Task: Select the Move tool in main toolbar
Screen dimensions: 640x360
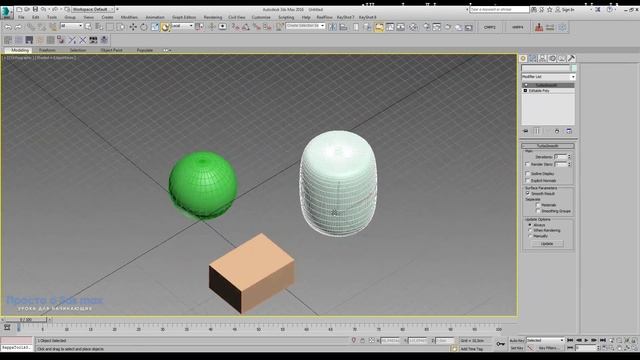Action: pos(133,27)
